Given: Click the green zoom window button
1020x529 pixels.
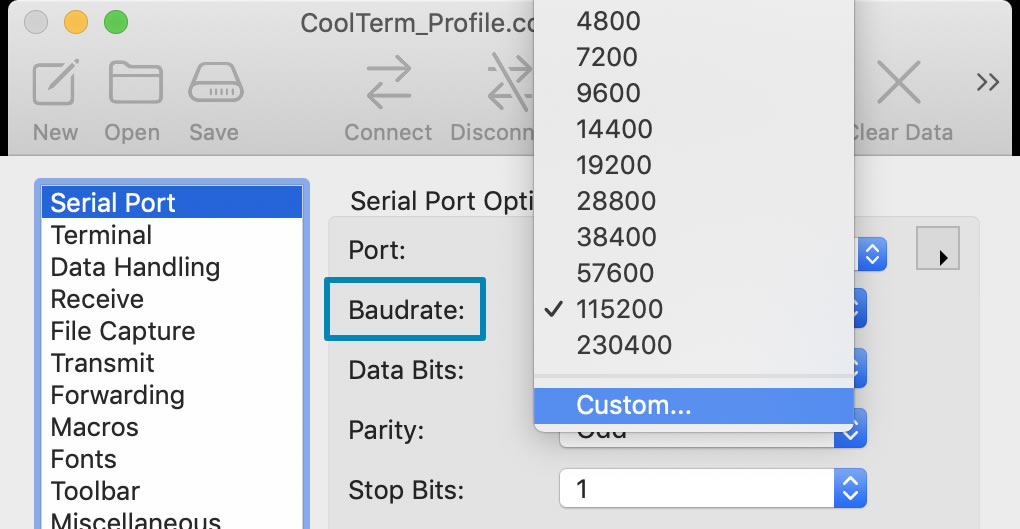Looking at the screenshot, I should tap(116, 21).
